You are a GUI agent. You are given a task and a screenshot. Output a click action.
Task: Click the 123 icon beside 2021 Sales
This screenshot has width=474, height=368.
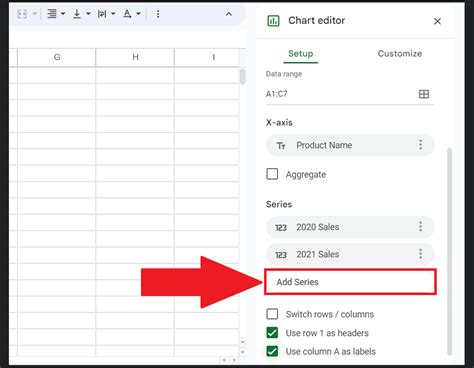[281, 255]
